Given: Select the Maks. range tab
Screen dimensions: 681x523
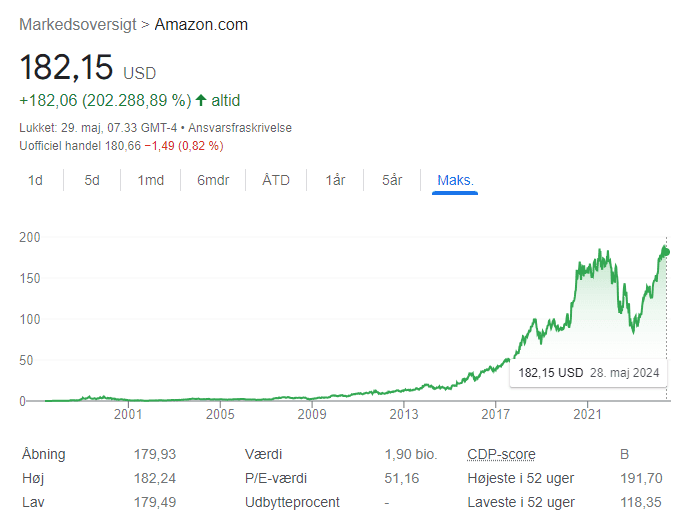Looking at the screenshot, I should (455, 180).
